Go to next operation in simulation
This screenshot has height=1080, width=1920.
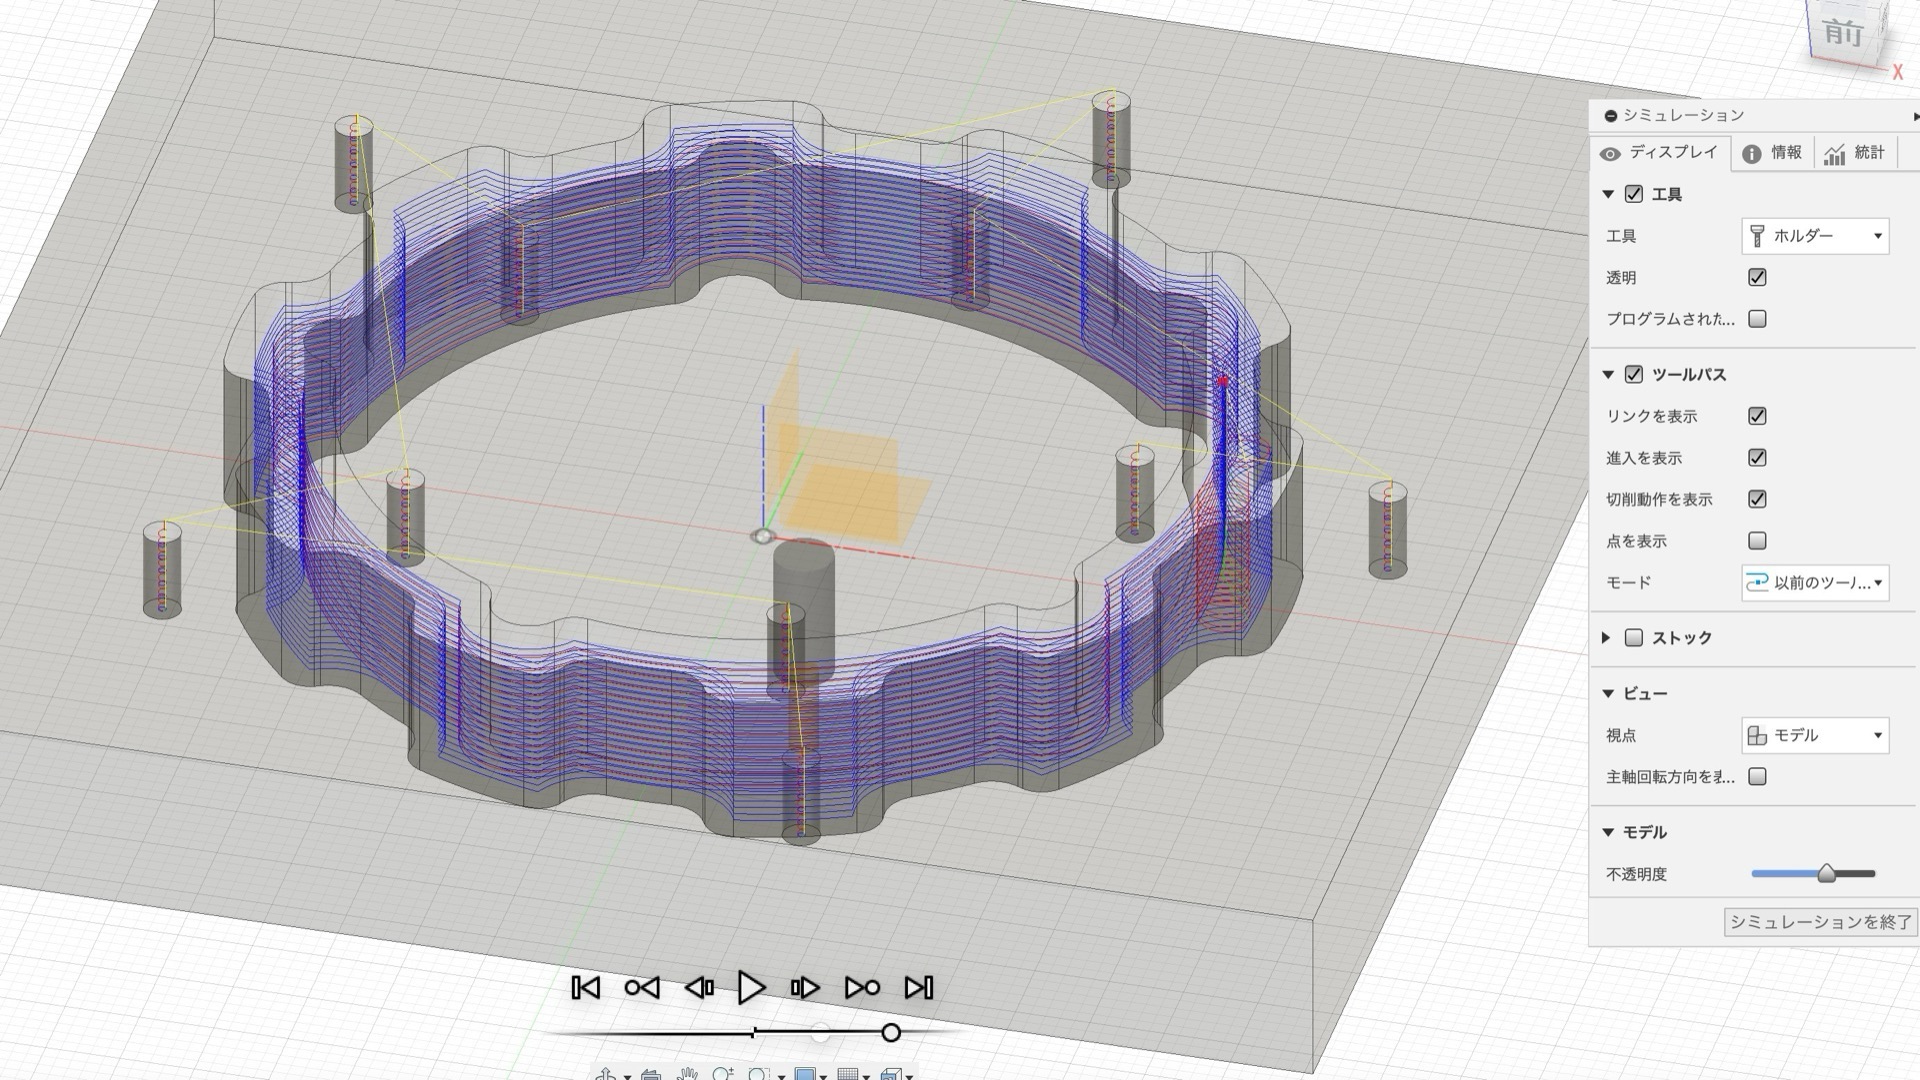[862, 988]
